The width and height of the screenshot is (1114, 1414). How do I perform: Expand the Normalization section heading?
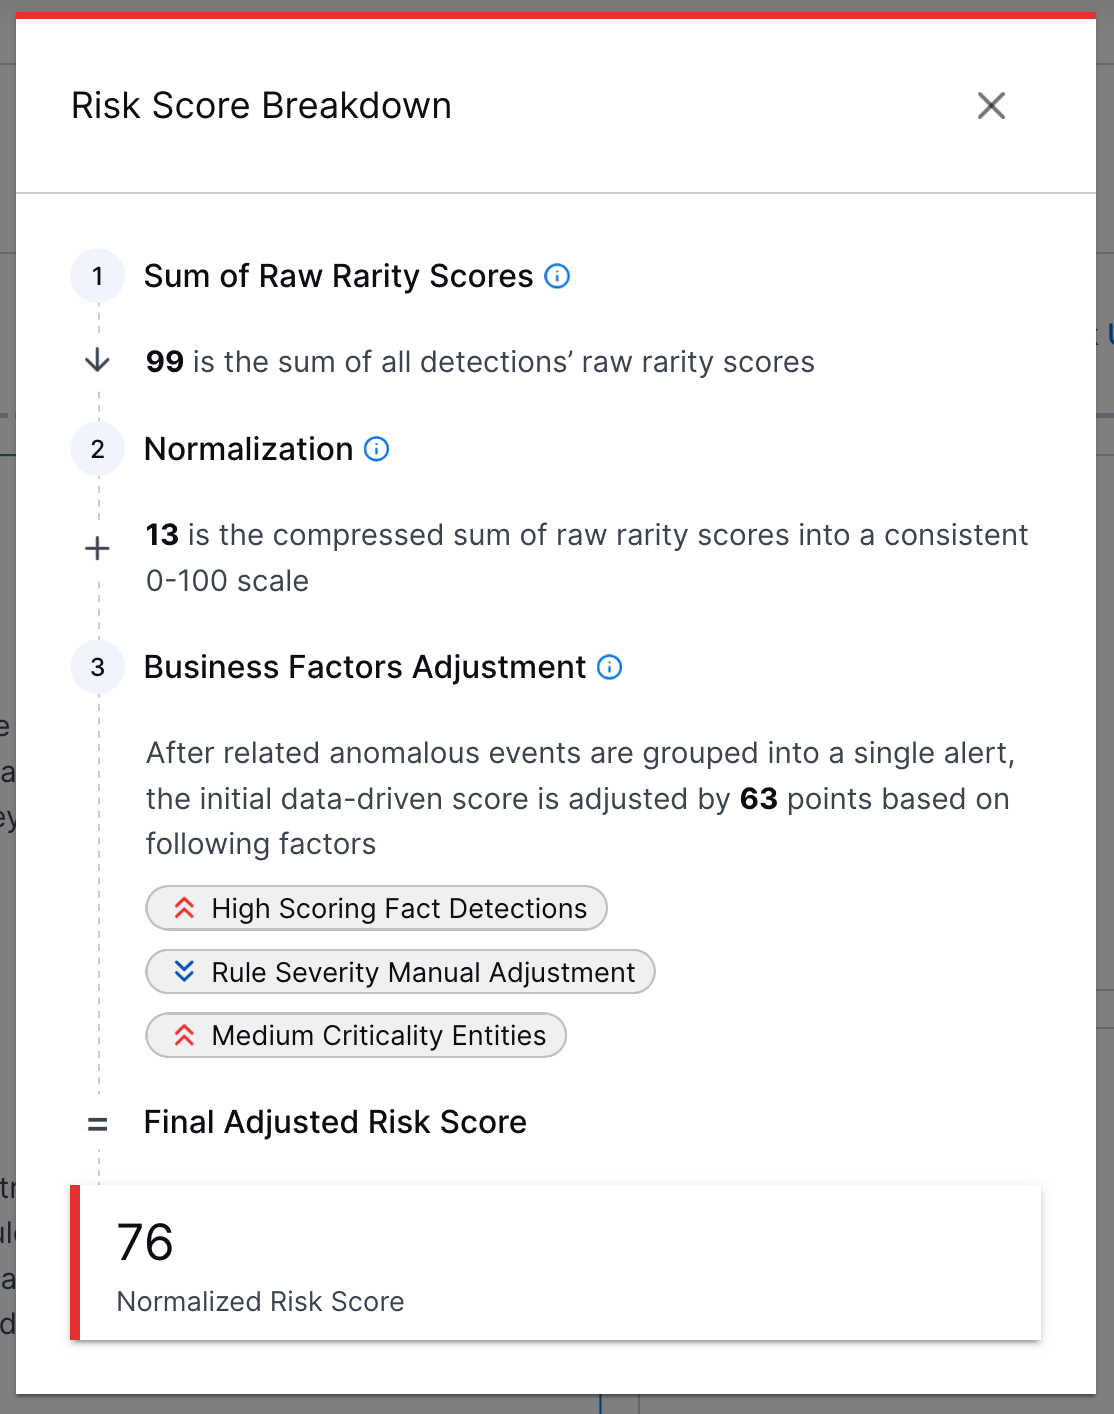point(249,449)
